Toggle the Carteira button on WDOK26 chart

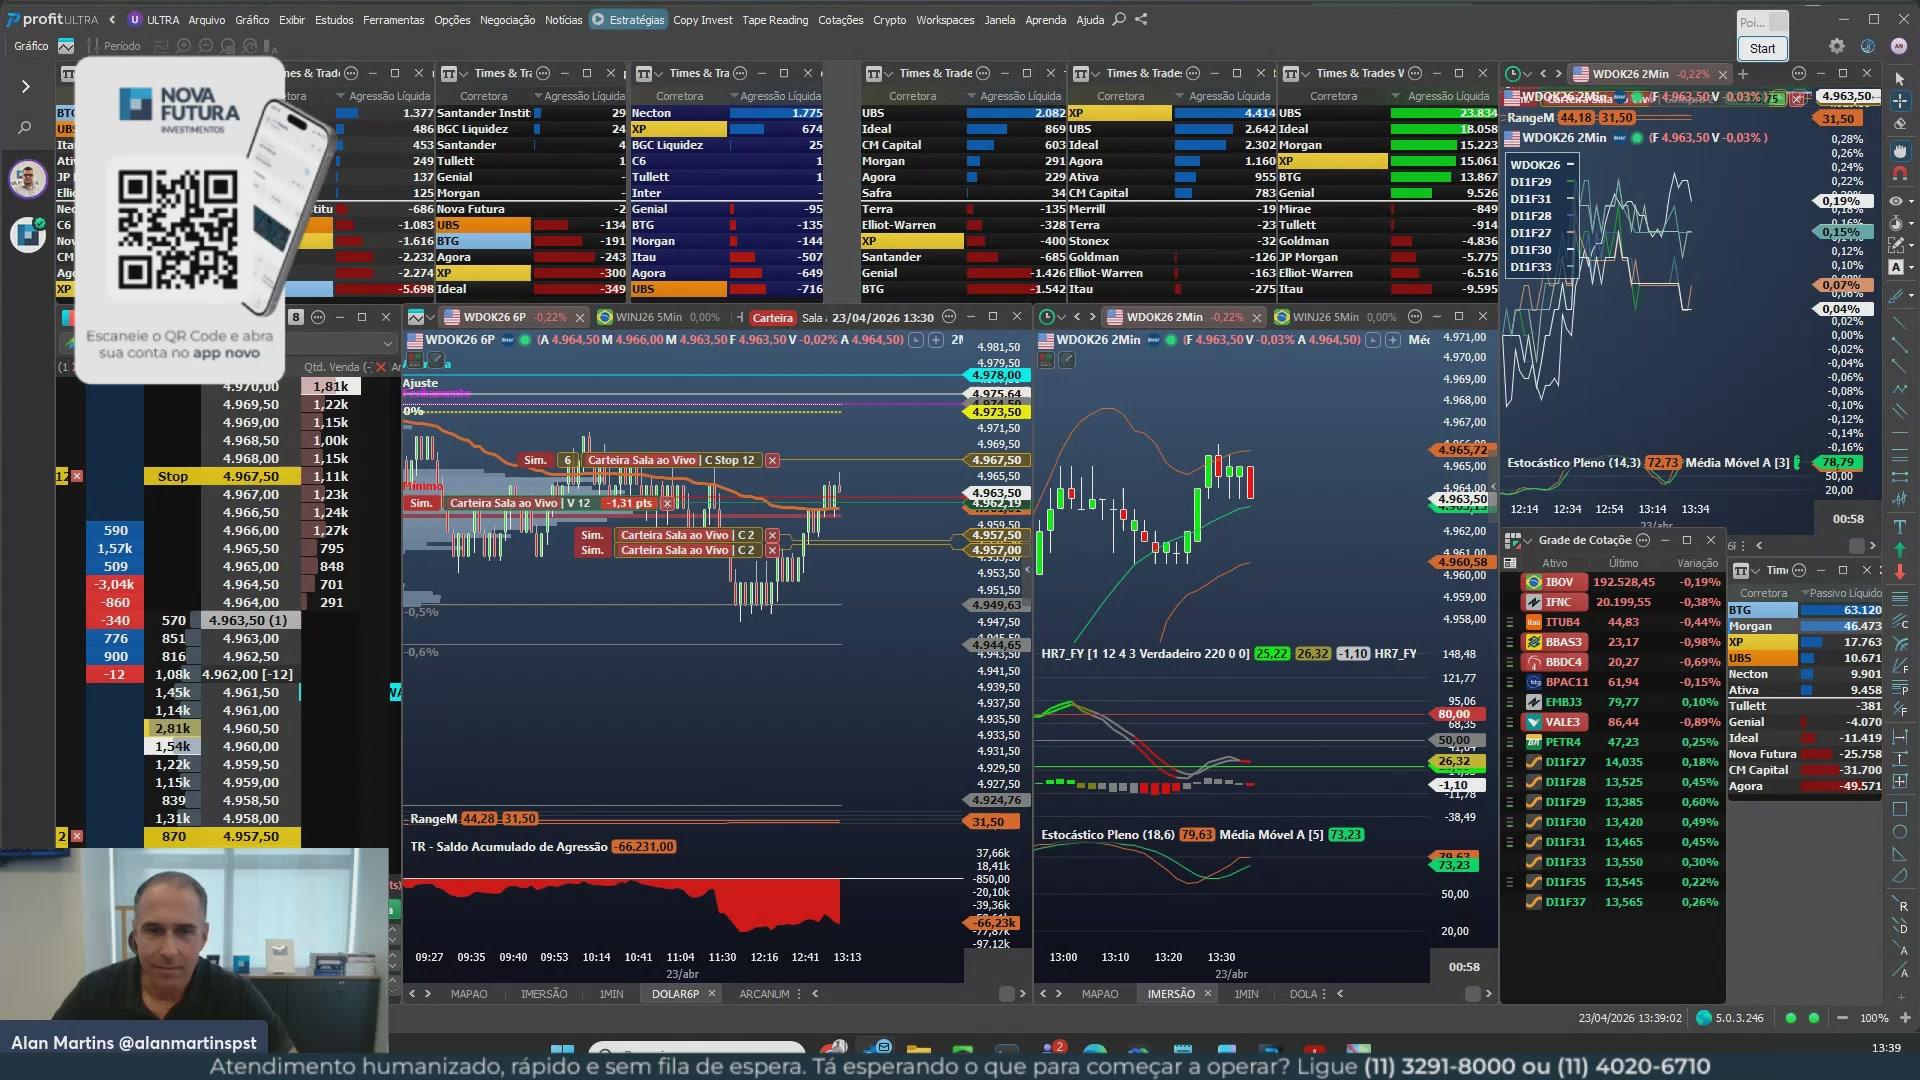(x=772, y=318)
